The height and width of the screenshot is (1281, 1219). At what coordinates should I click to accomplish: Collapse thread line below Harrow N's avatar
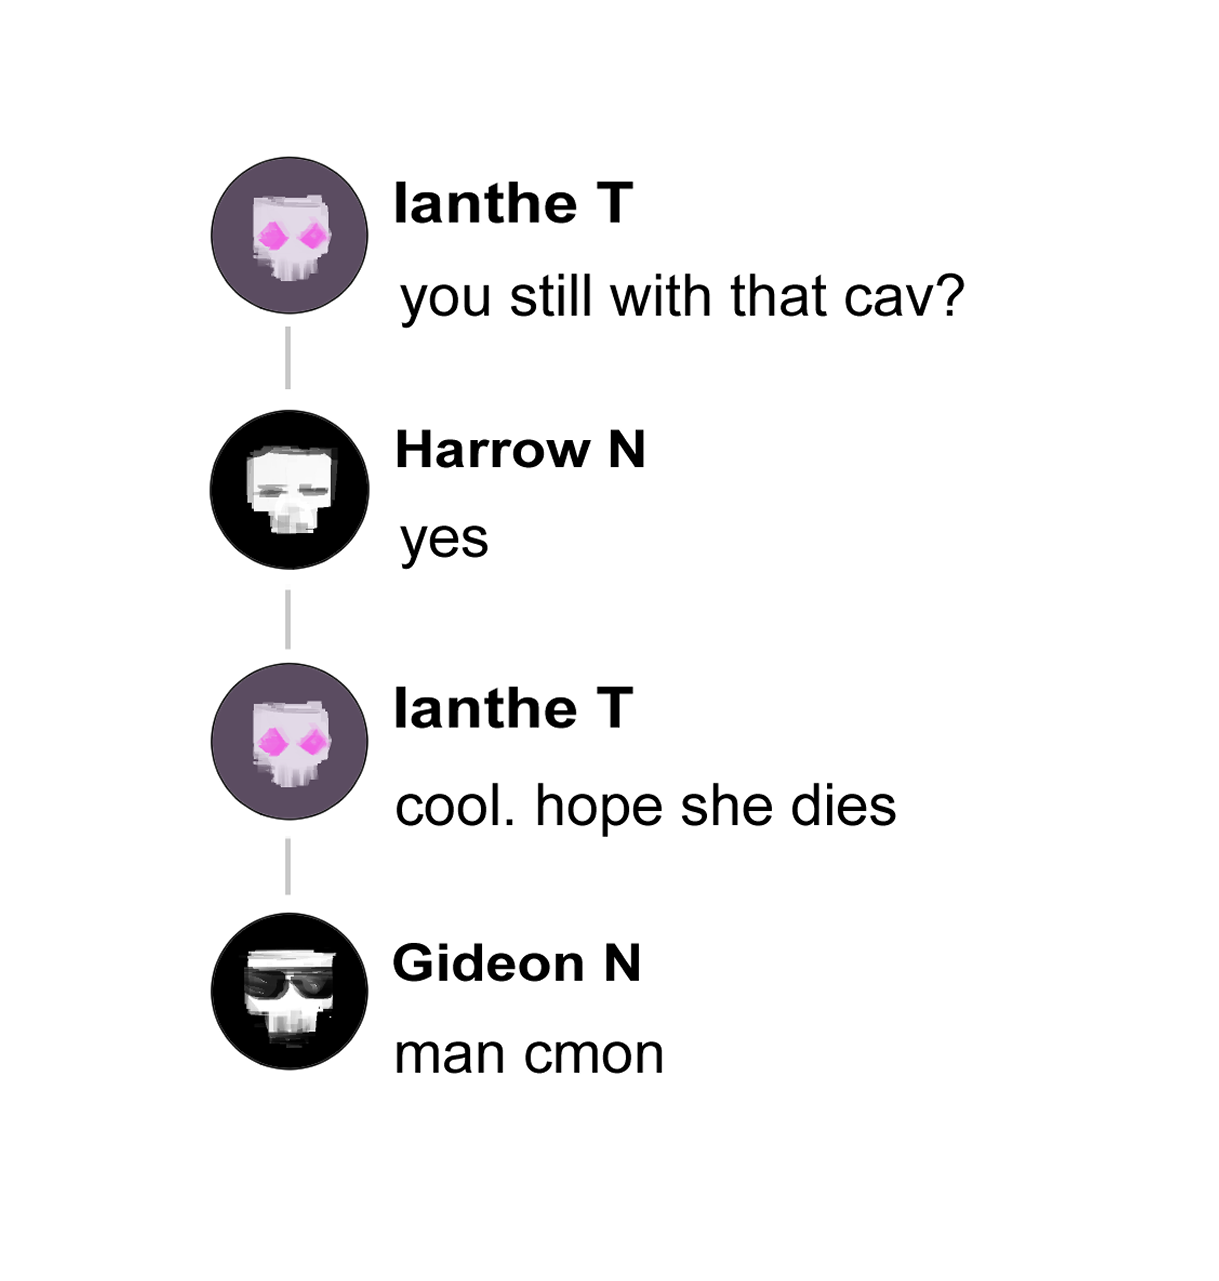[288, 619]
